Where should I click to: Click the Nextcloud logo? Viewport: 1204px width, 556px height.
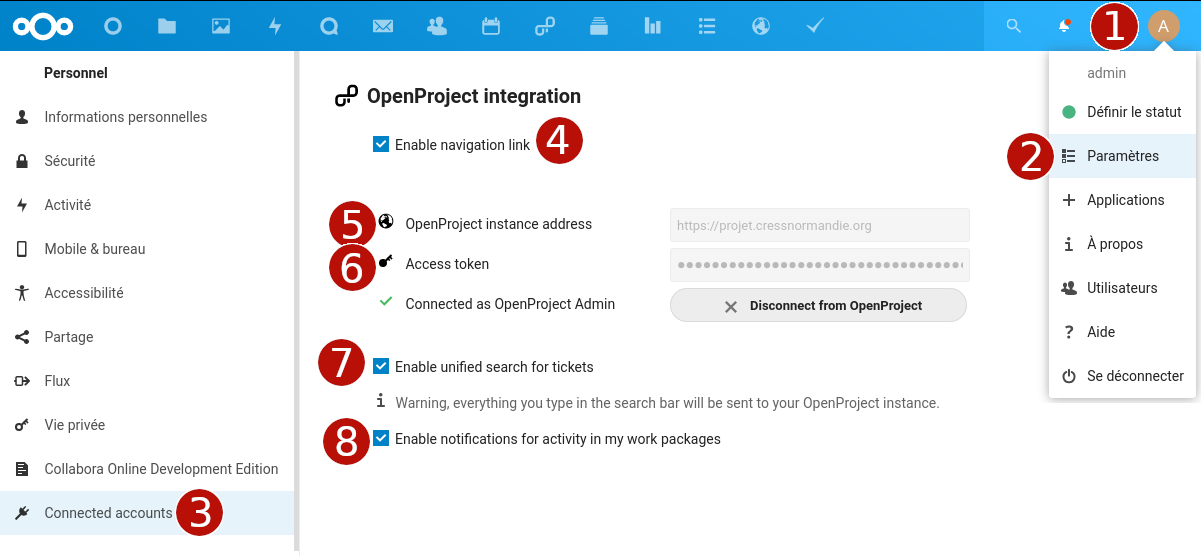tap(42, 26)
